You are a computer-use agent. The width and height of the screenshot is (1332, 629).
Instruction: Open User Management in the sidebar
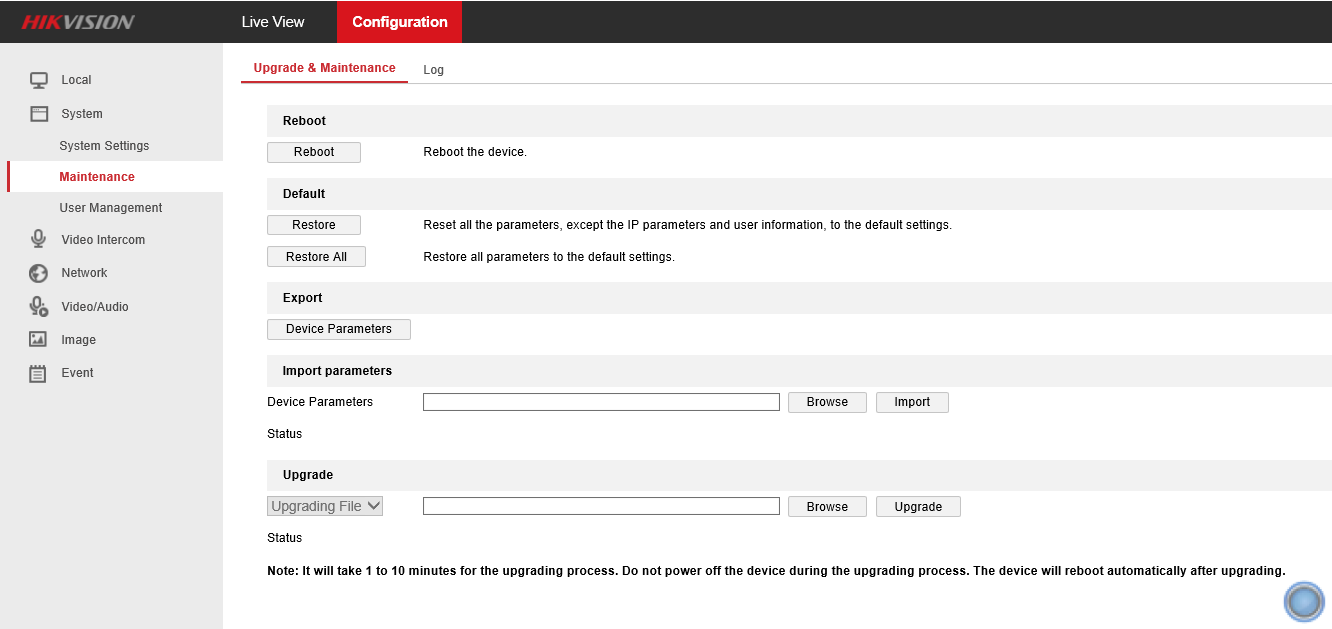point(110,208)
